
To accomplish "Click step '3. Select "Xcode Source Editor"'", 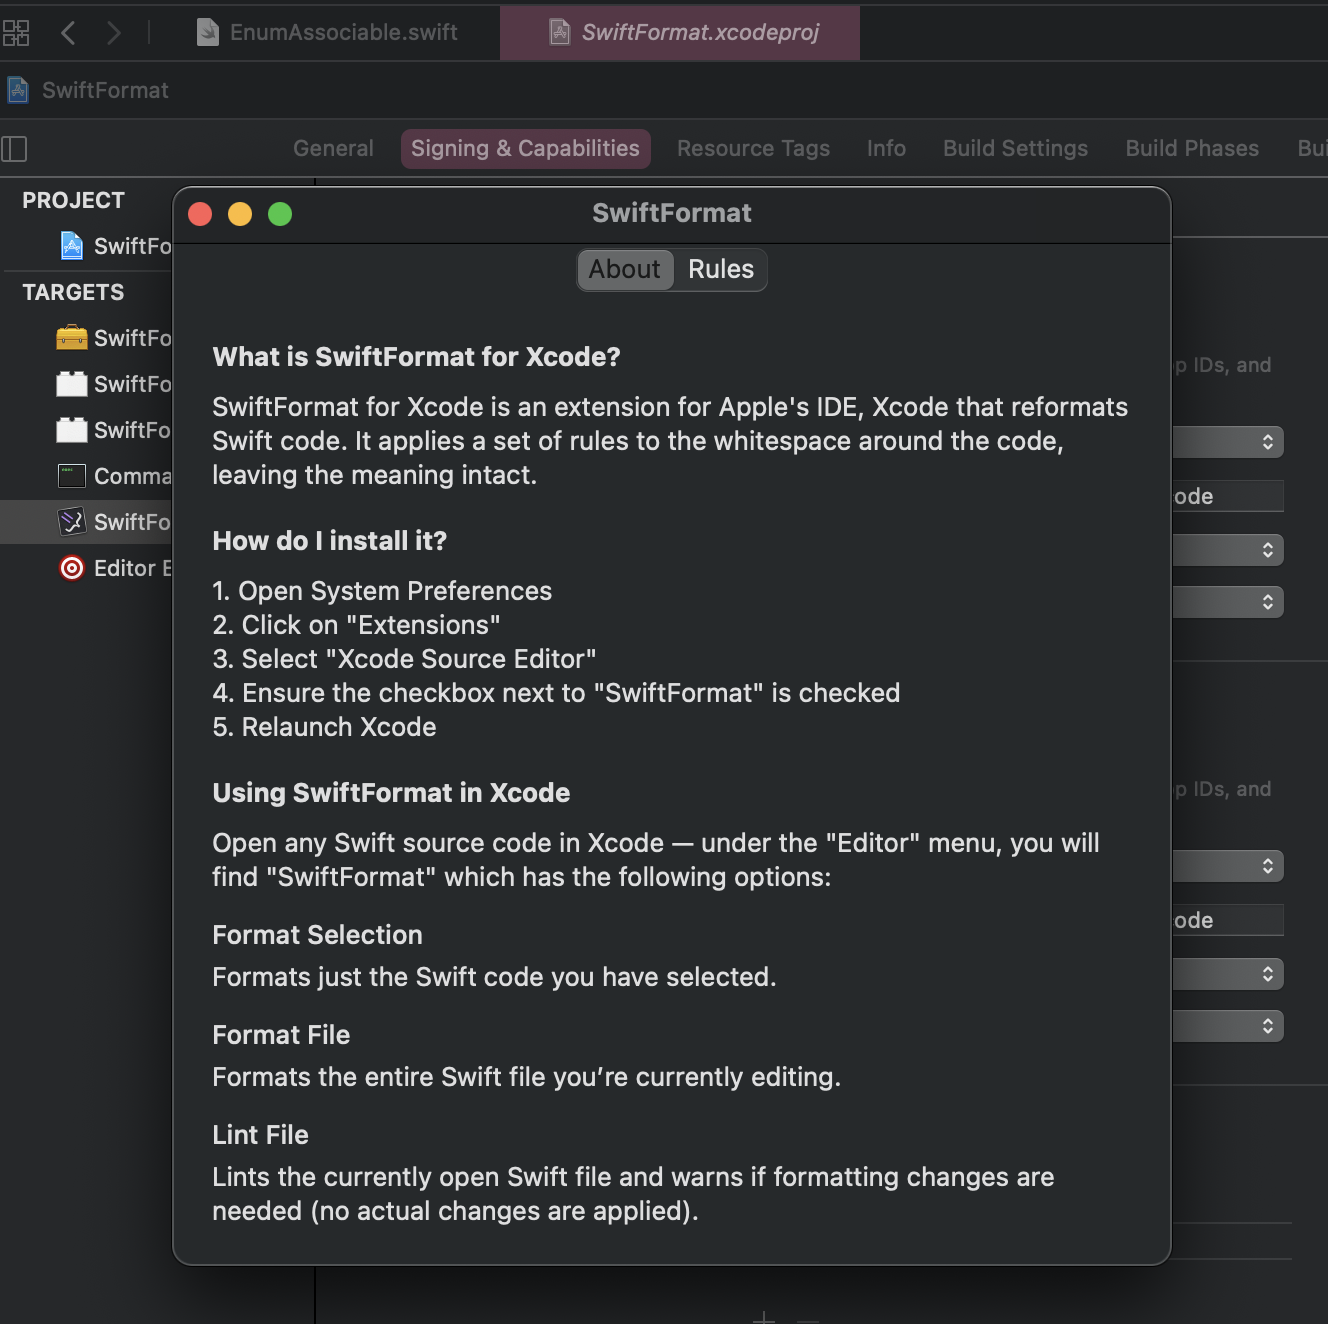I will 404,659.
